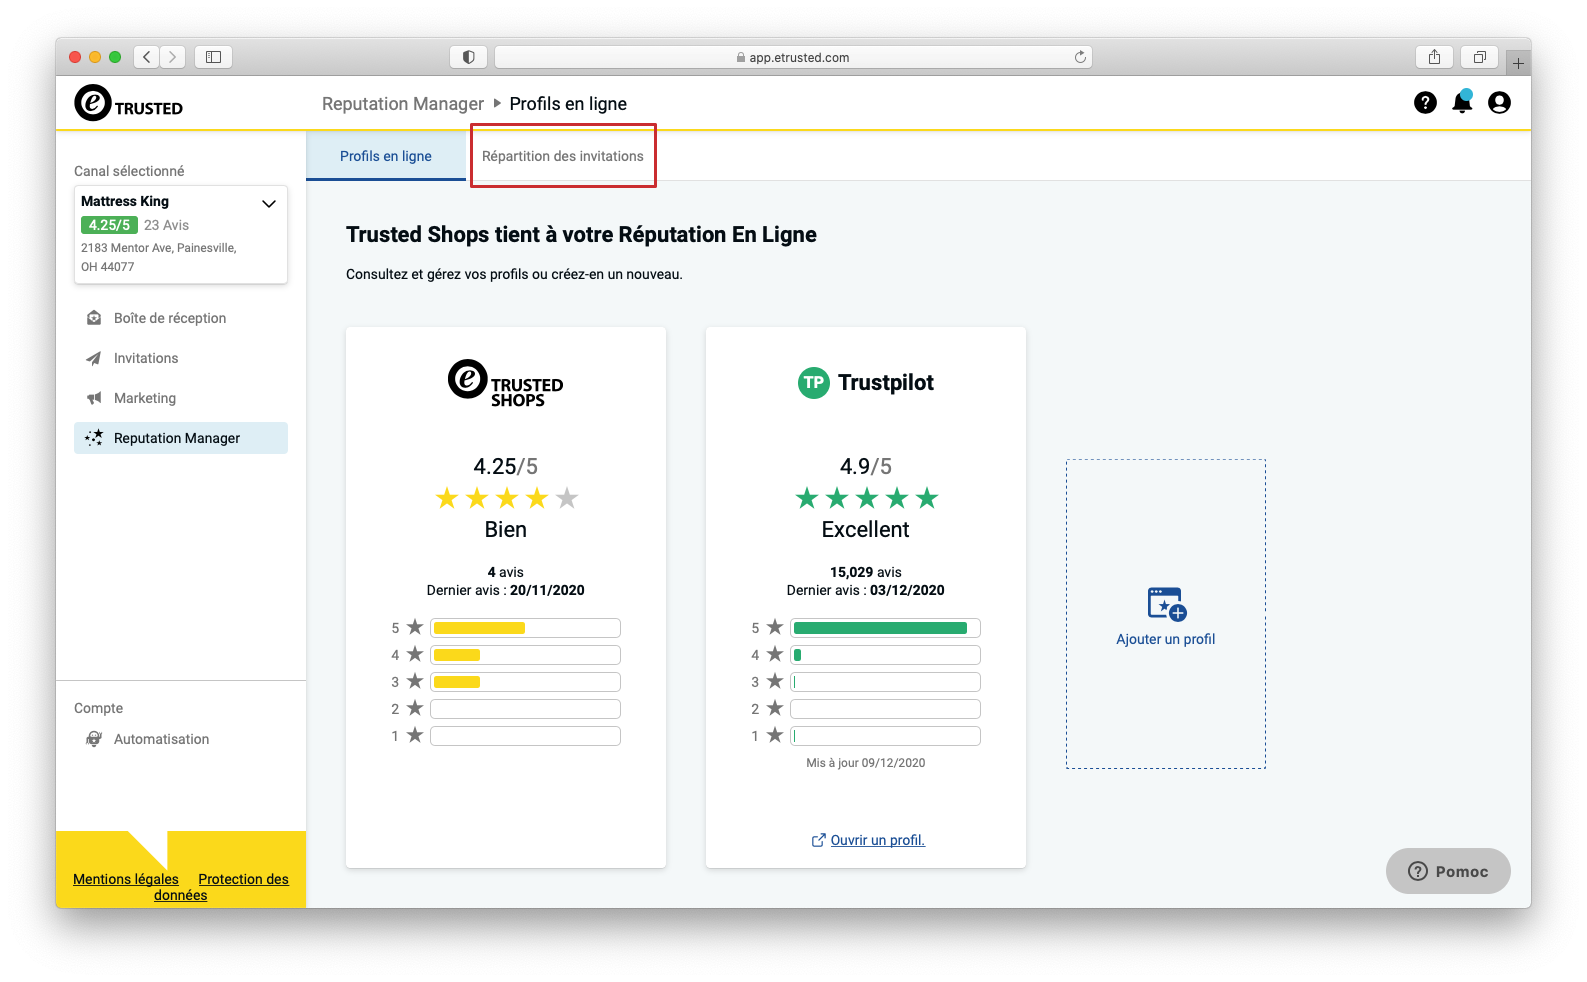Go back with Safari back arrow

[x=147, y=57]
